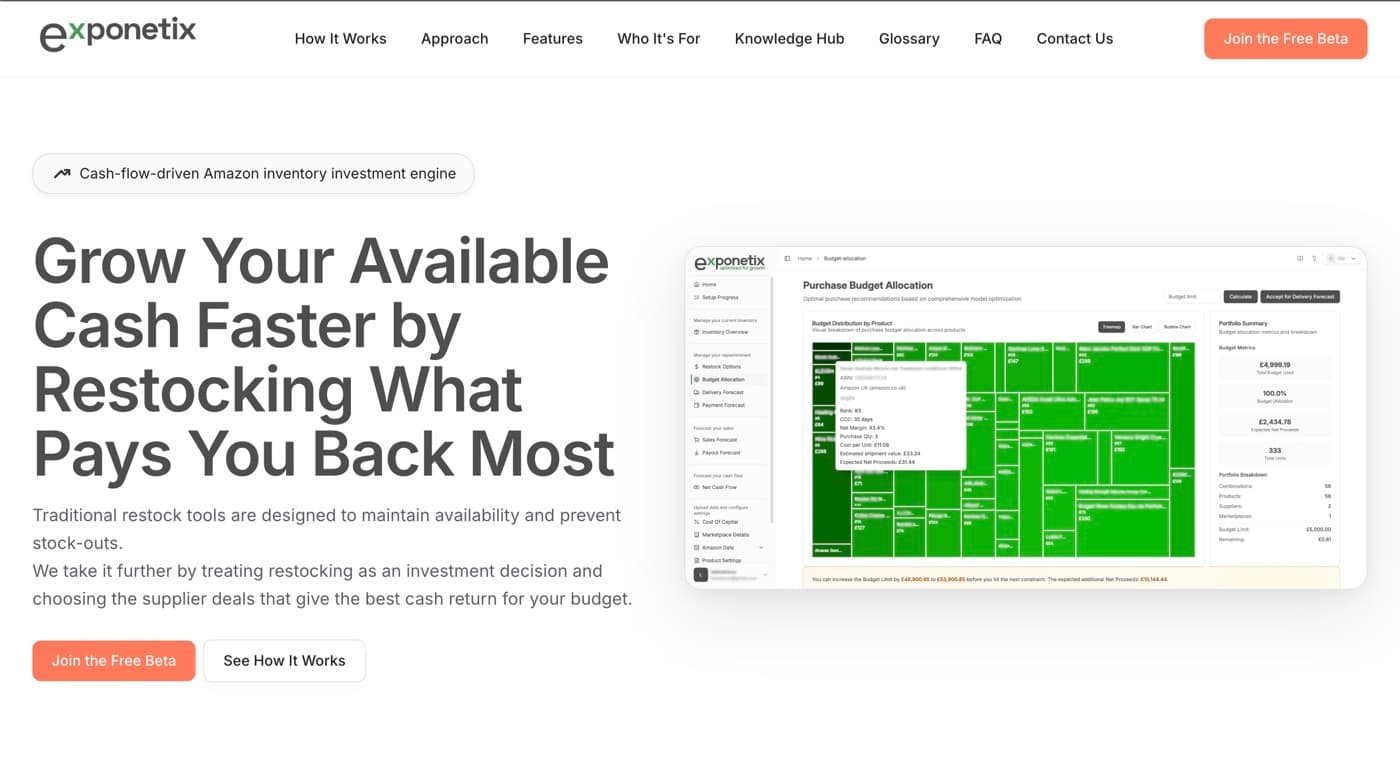Click the exponetix logo inside the dashboard preview
Image resolution: width=1400 pixels, height=765 pixels.
tap(729, 263)
